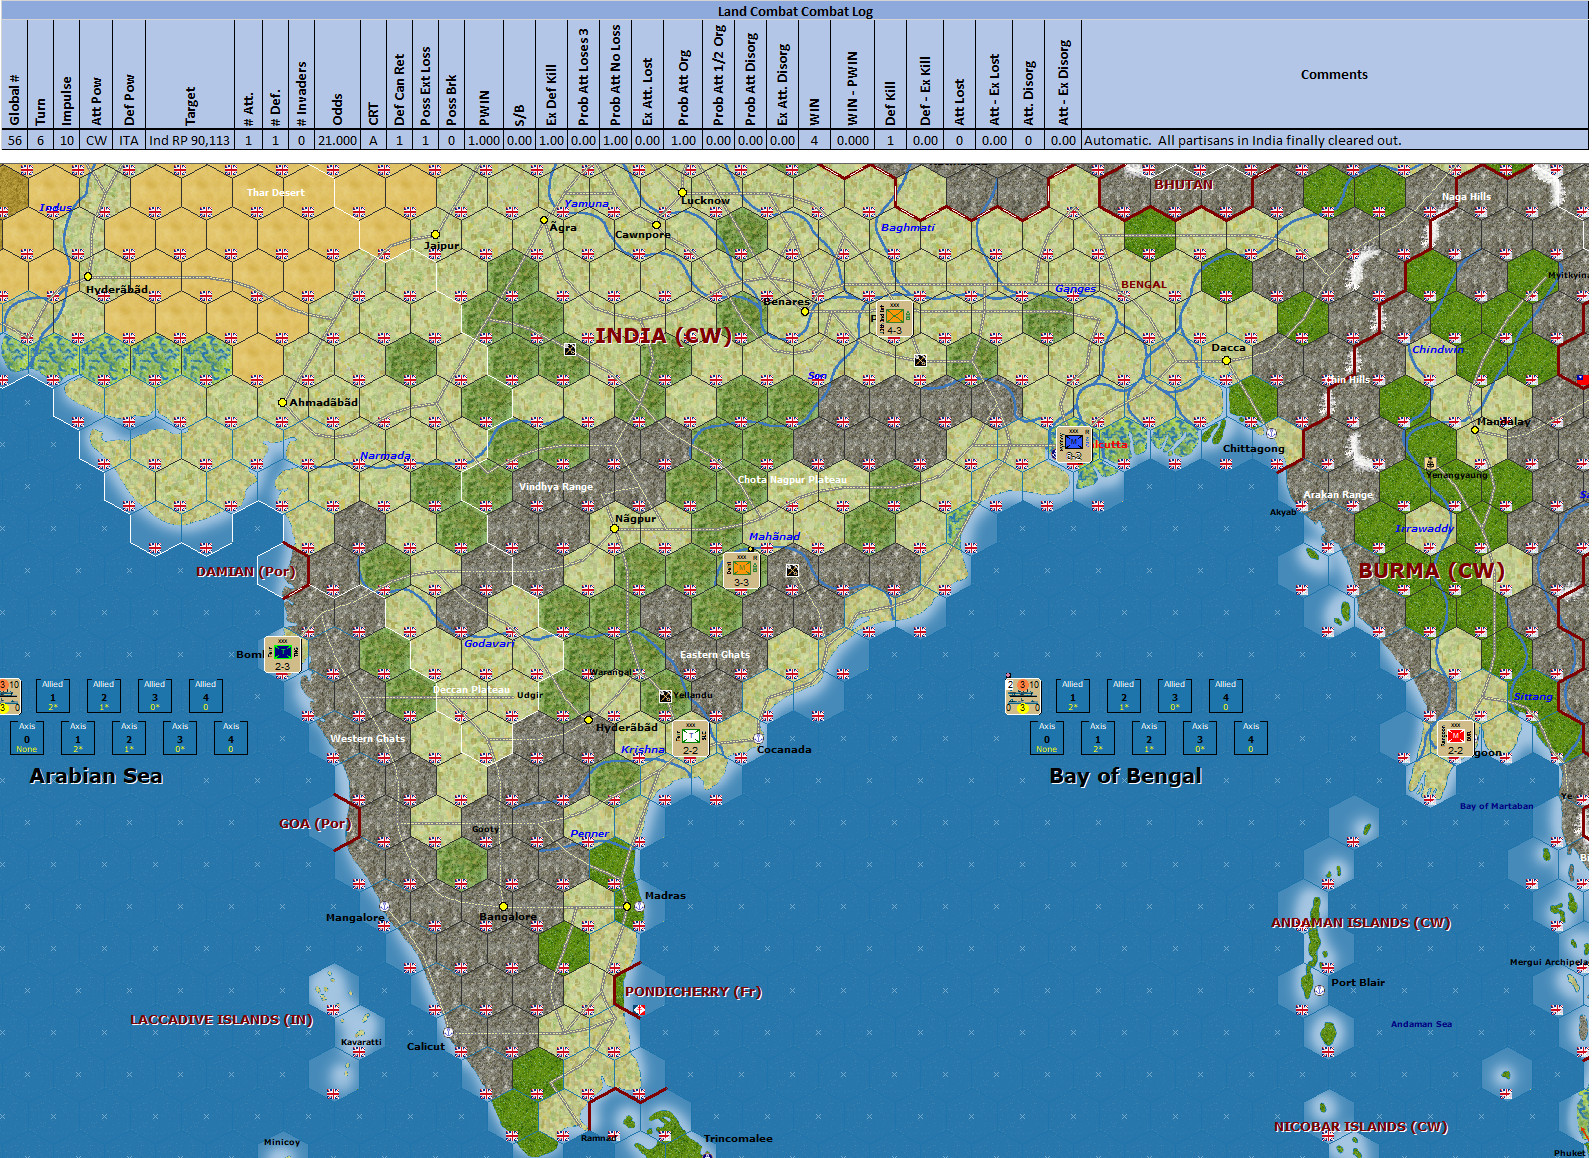1592x1158 pixels.
Task: Click the Agra city dot
Action: pyautogui.click(x=544, y=220)
